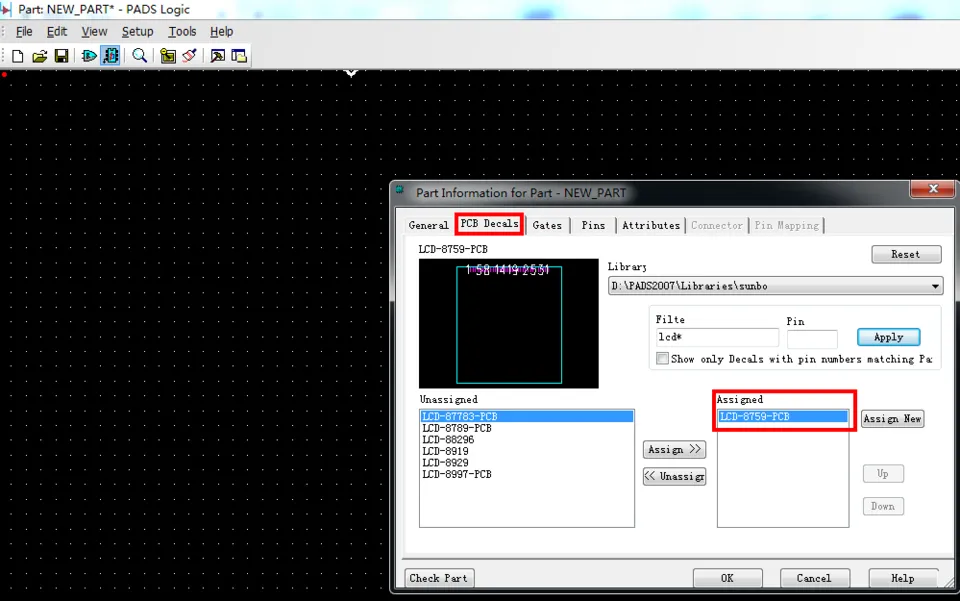Image resolution: width=960 pixels, height=601 pixels.
Task: Click the Edit Electrical chip icon
Action: pos(111,56)
